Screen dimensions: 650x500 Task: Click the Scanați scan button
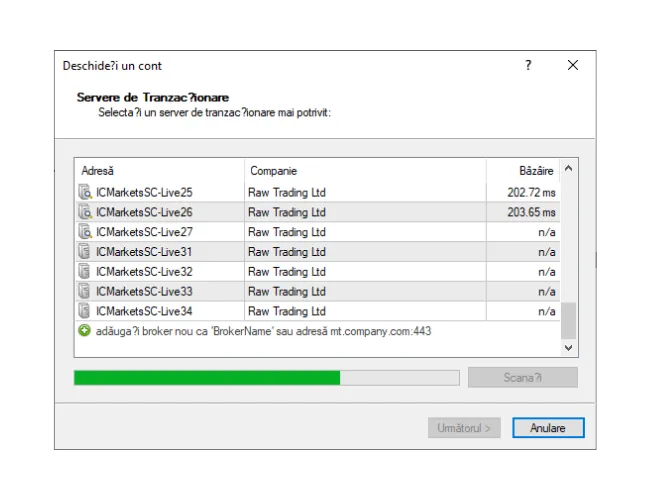(522, 378)
